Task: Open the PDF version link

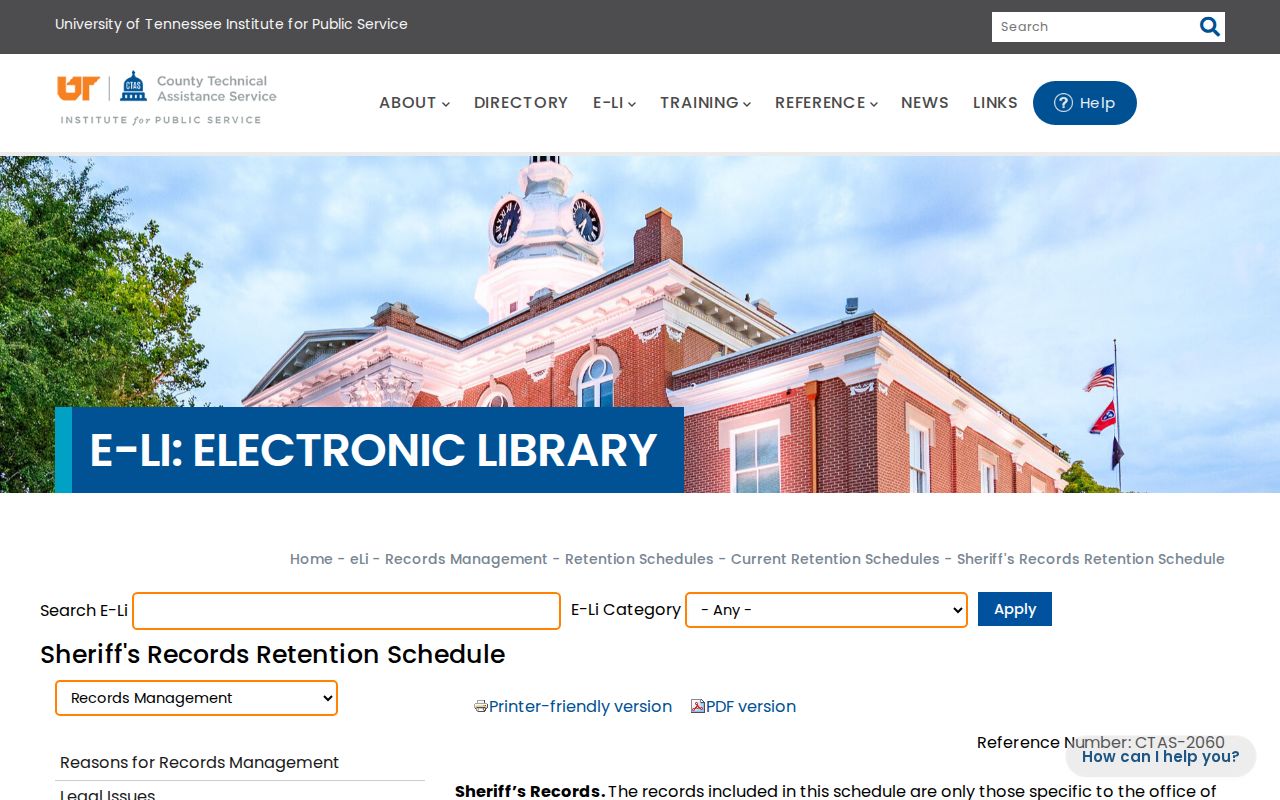Action: pyautogui.click(x=751, y=706)
